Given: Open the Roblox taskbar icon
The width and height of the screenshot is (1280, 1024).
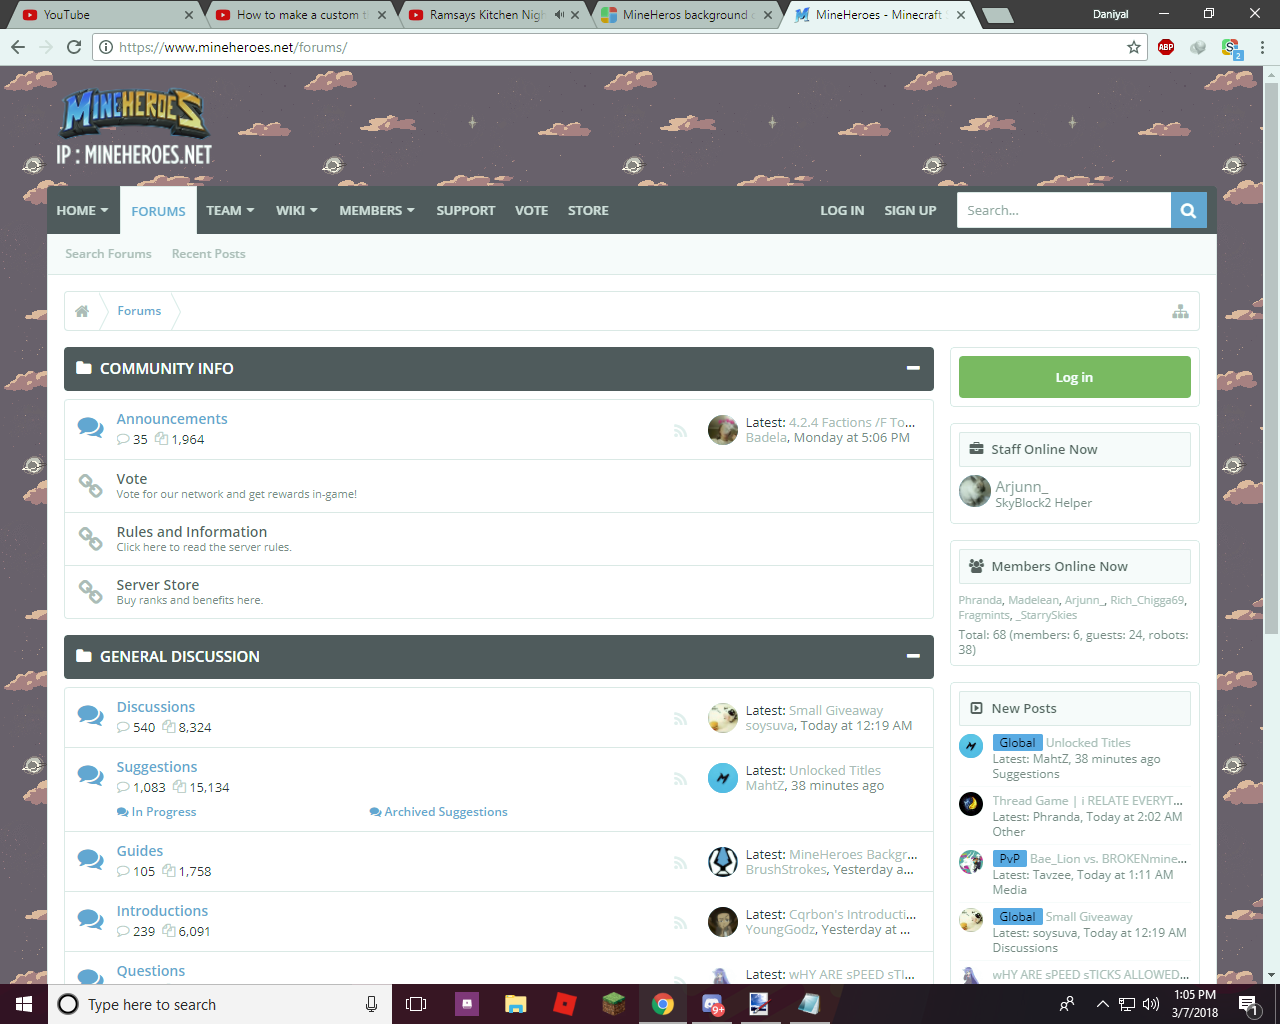Looking at the screenshot, I should click(x=565, y=1004).
